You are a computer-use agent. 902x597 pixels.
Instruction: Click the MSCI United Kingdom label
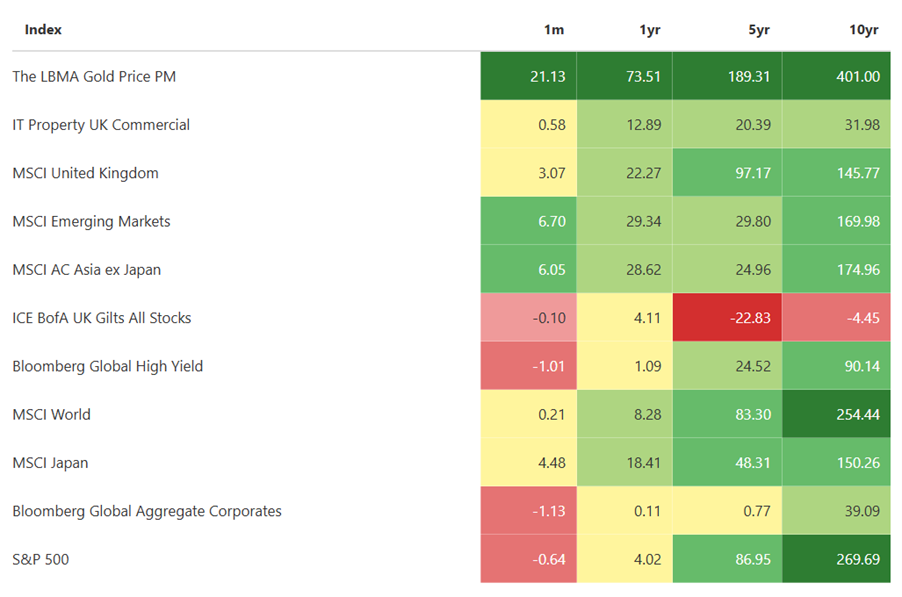click(85, 173)
